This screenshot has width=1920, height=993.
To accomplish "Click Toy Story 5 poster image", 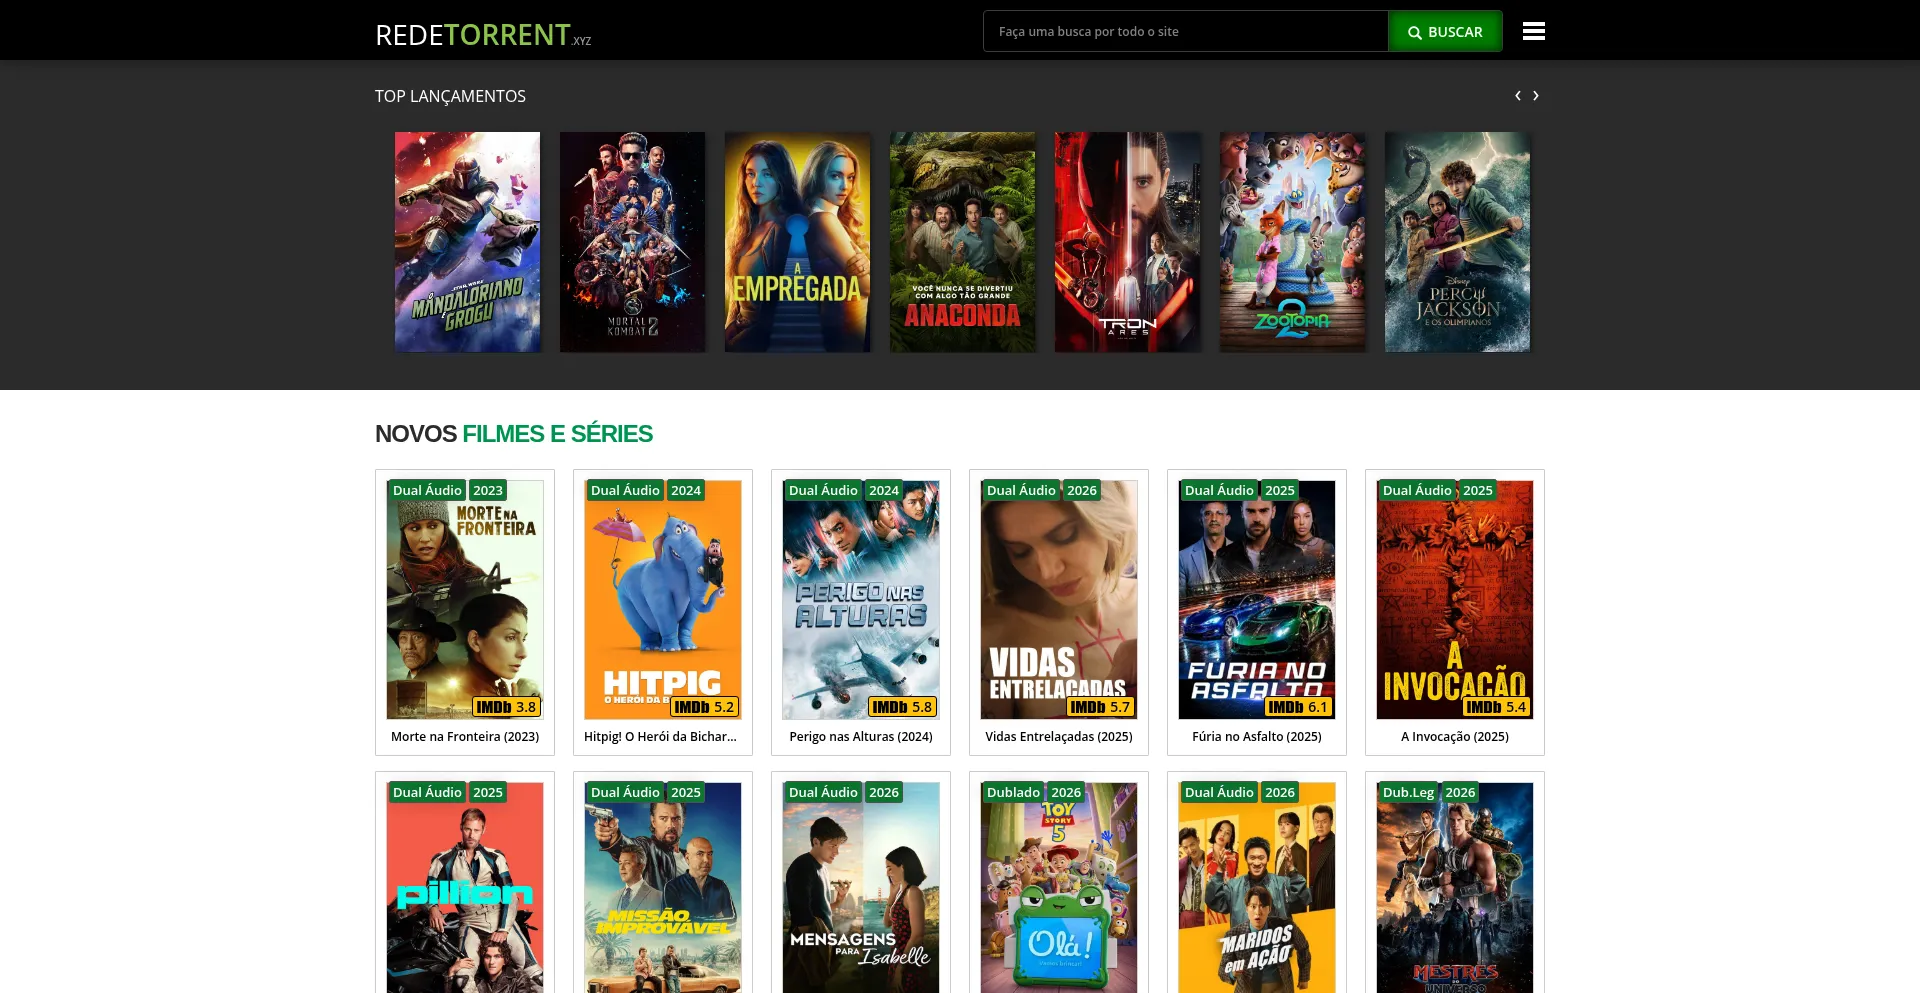I will 1059,888.
